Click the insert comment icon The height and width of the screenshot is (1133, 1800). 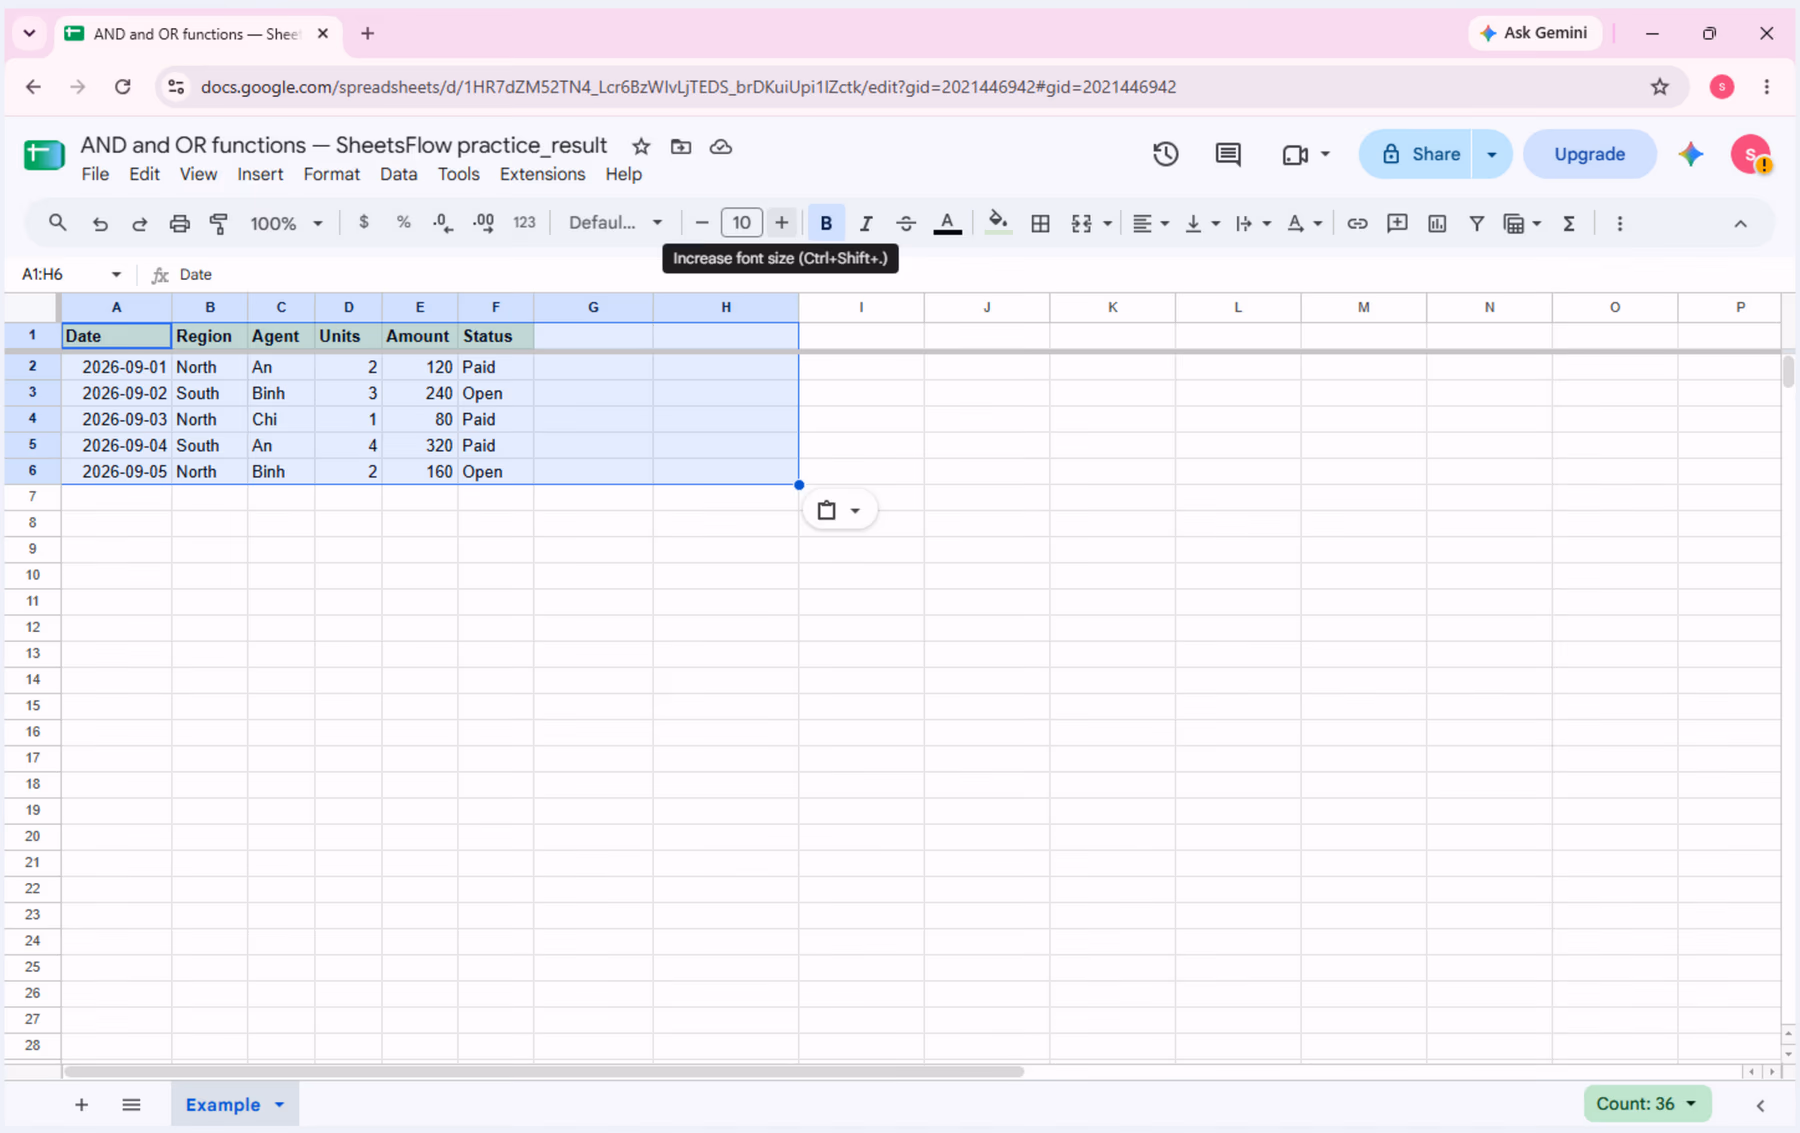point(1397,223)
